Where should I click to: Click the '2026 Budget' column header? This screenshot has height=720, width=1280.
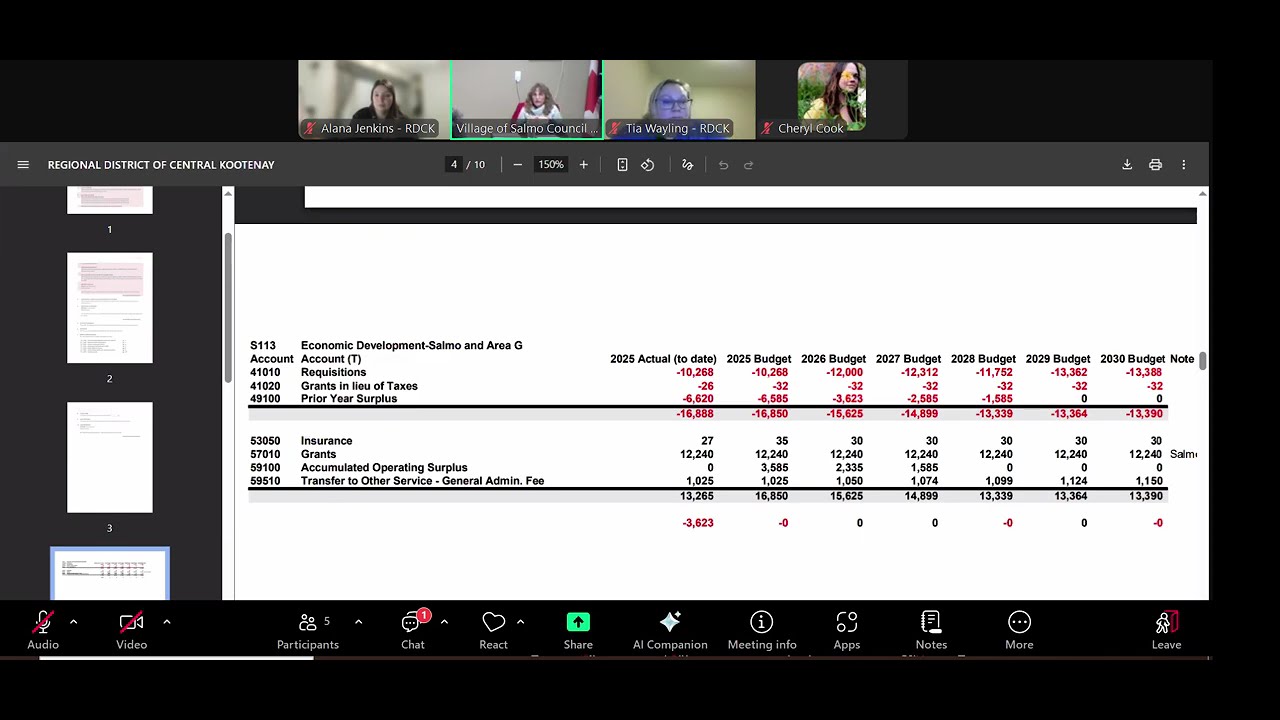click(x=833, y=359)
